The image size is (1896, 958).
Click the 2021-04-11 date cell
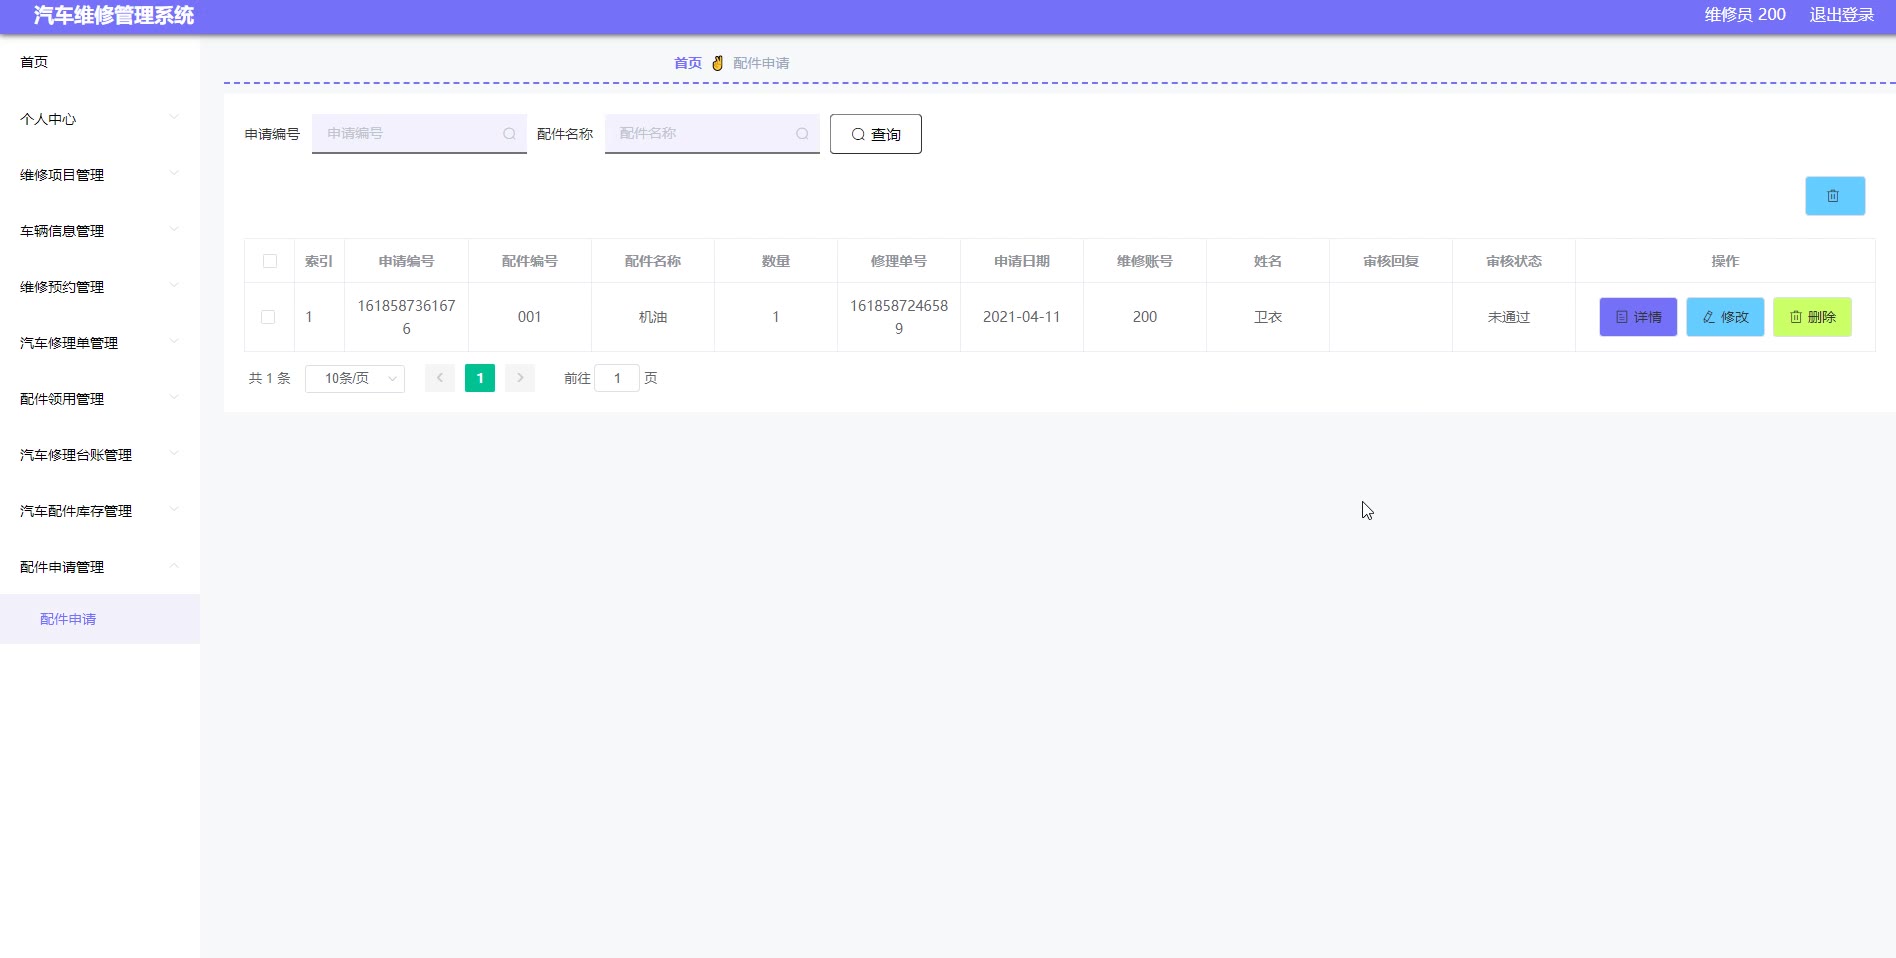click(x=1021, y=317)
